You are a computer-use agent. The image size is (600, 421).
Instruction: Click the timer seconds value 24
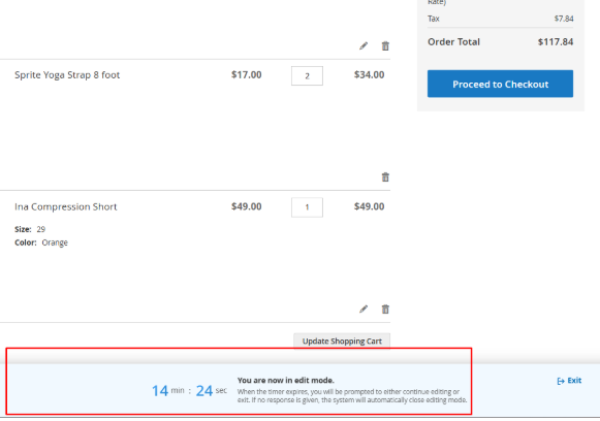point(204,390)
